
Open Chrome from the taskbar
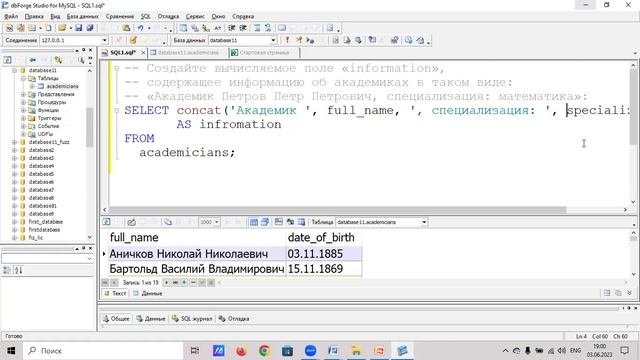(264, 351)
